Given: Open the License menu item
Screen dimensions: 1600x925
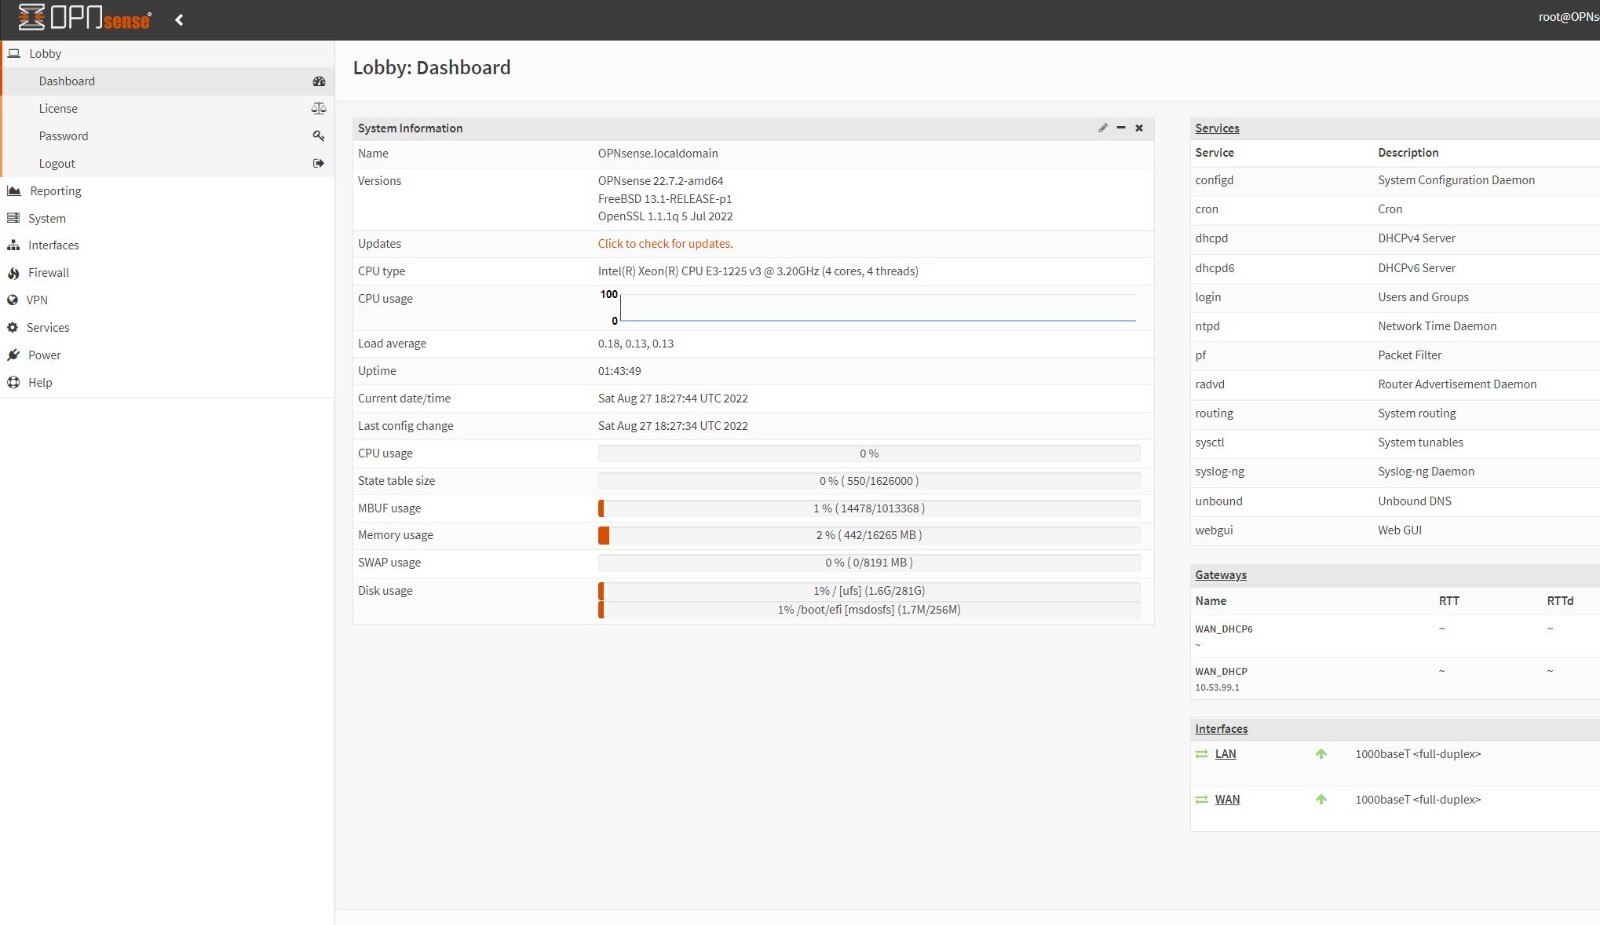Looking at the screenshot, I should pos(167,108).
